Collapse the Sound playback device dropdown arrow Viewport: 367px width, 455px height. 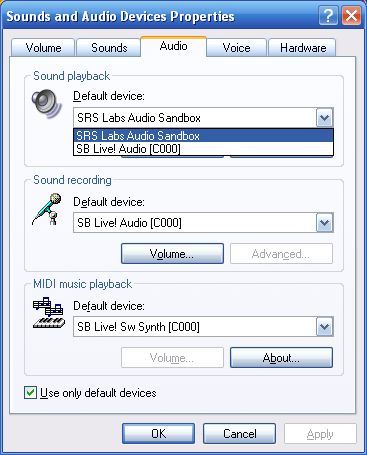[x=324, y=118]
